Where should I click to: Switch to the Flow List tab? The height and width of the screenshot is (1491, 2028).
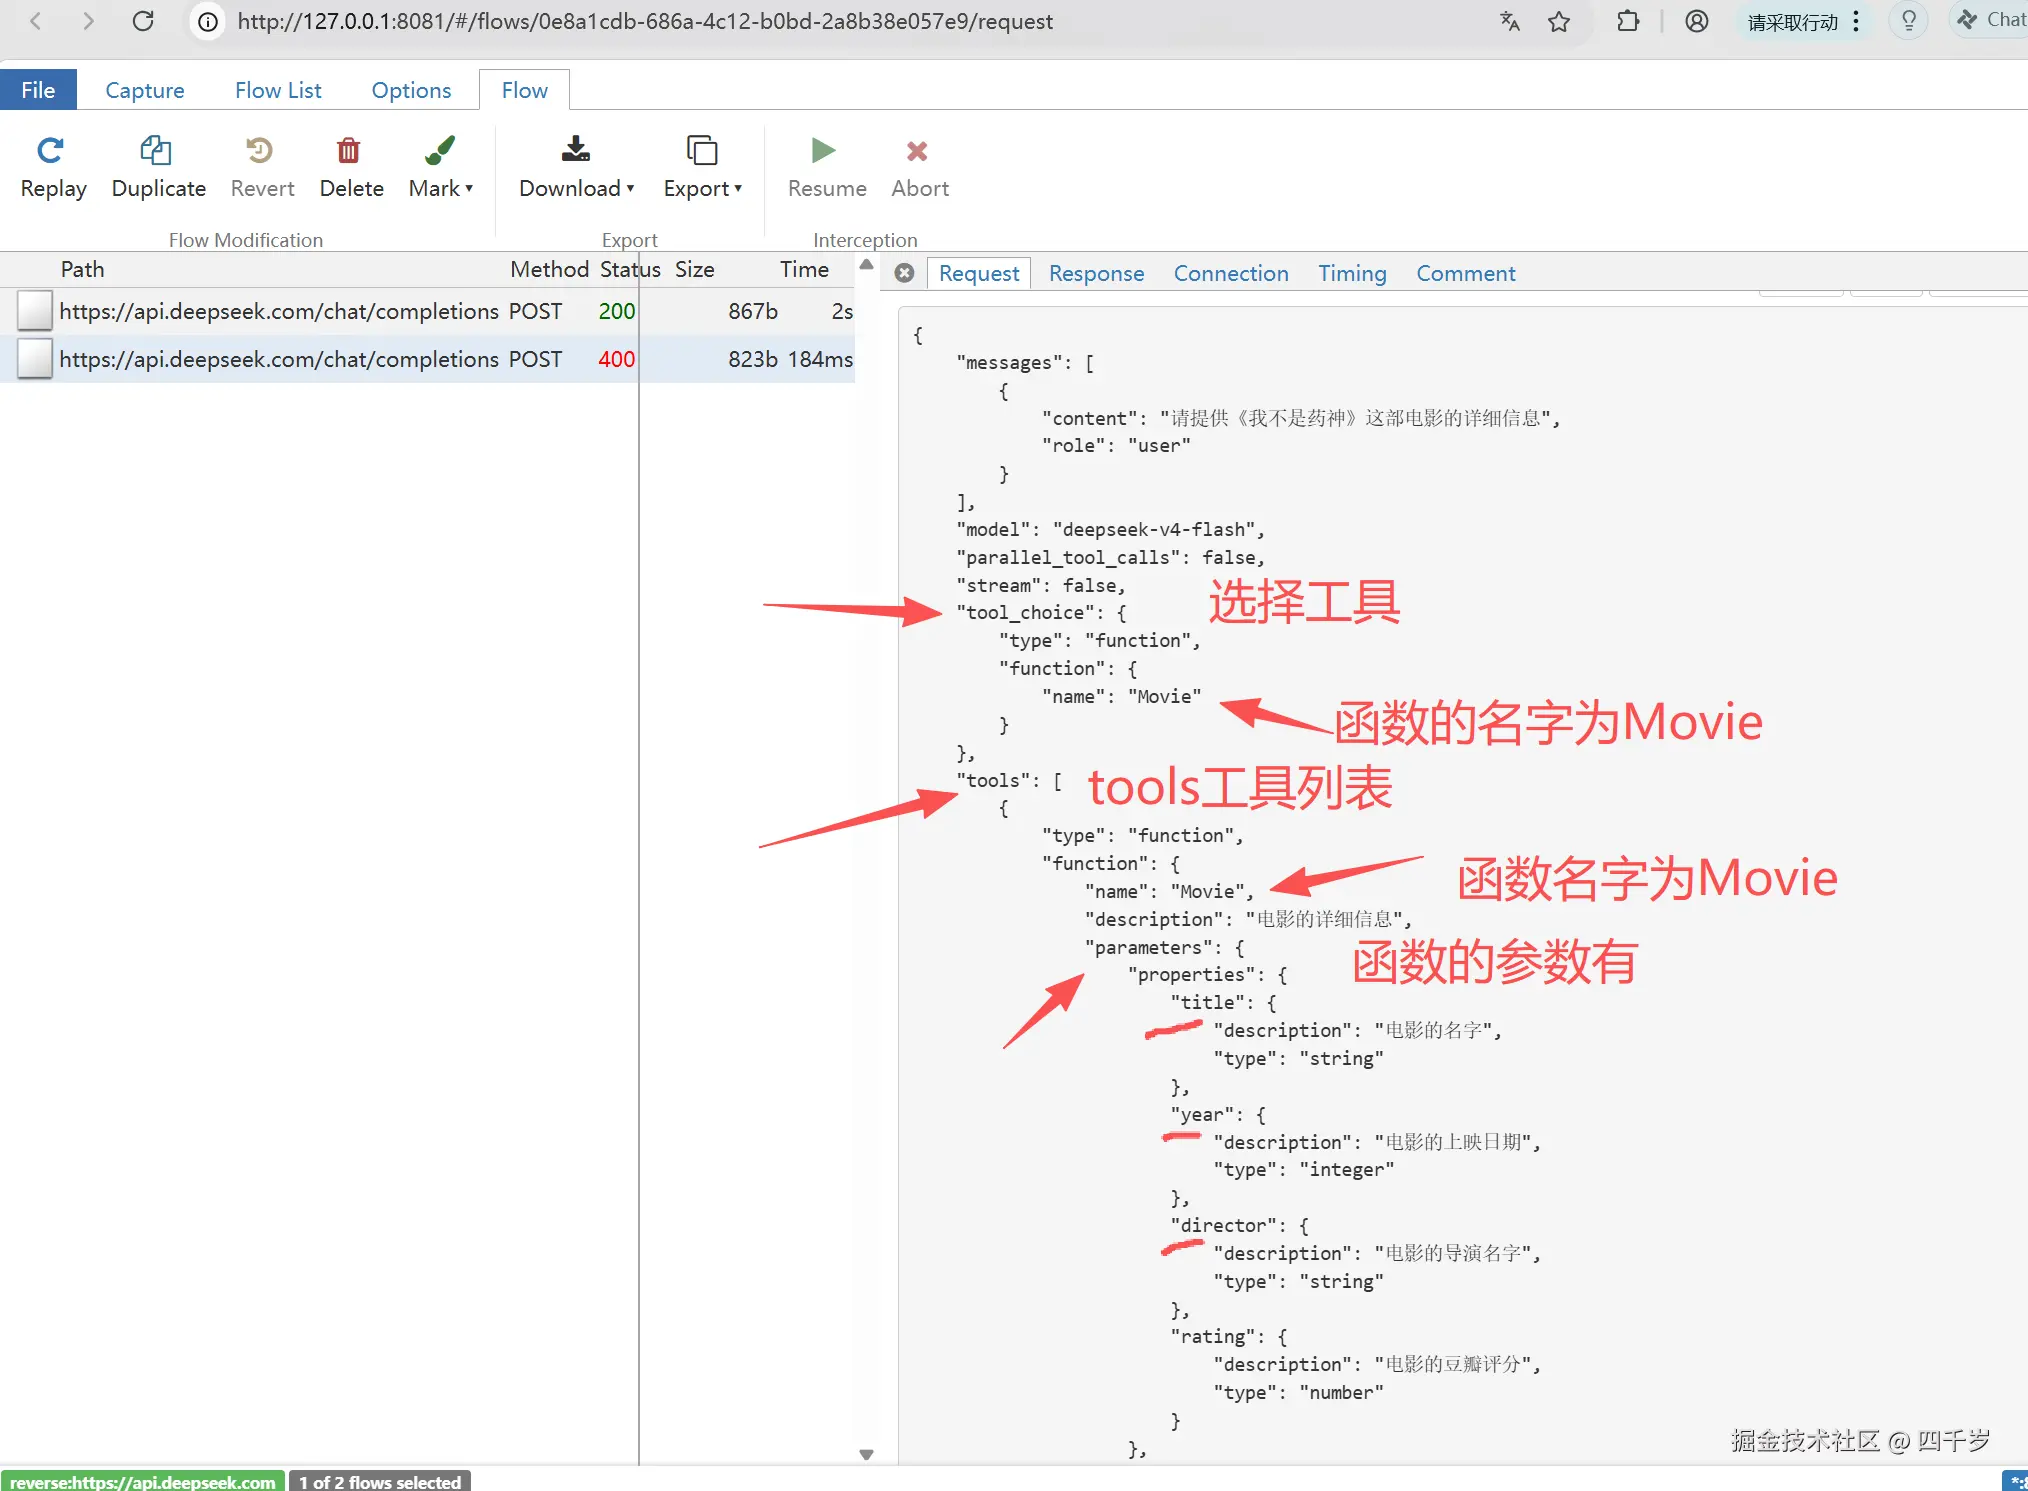(278, 90)
